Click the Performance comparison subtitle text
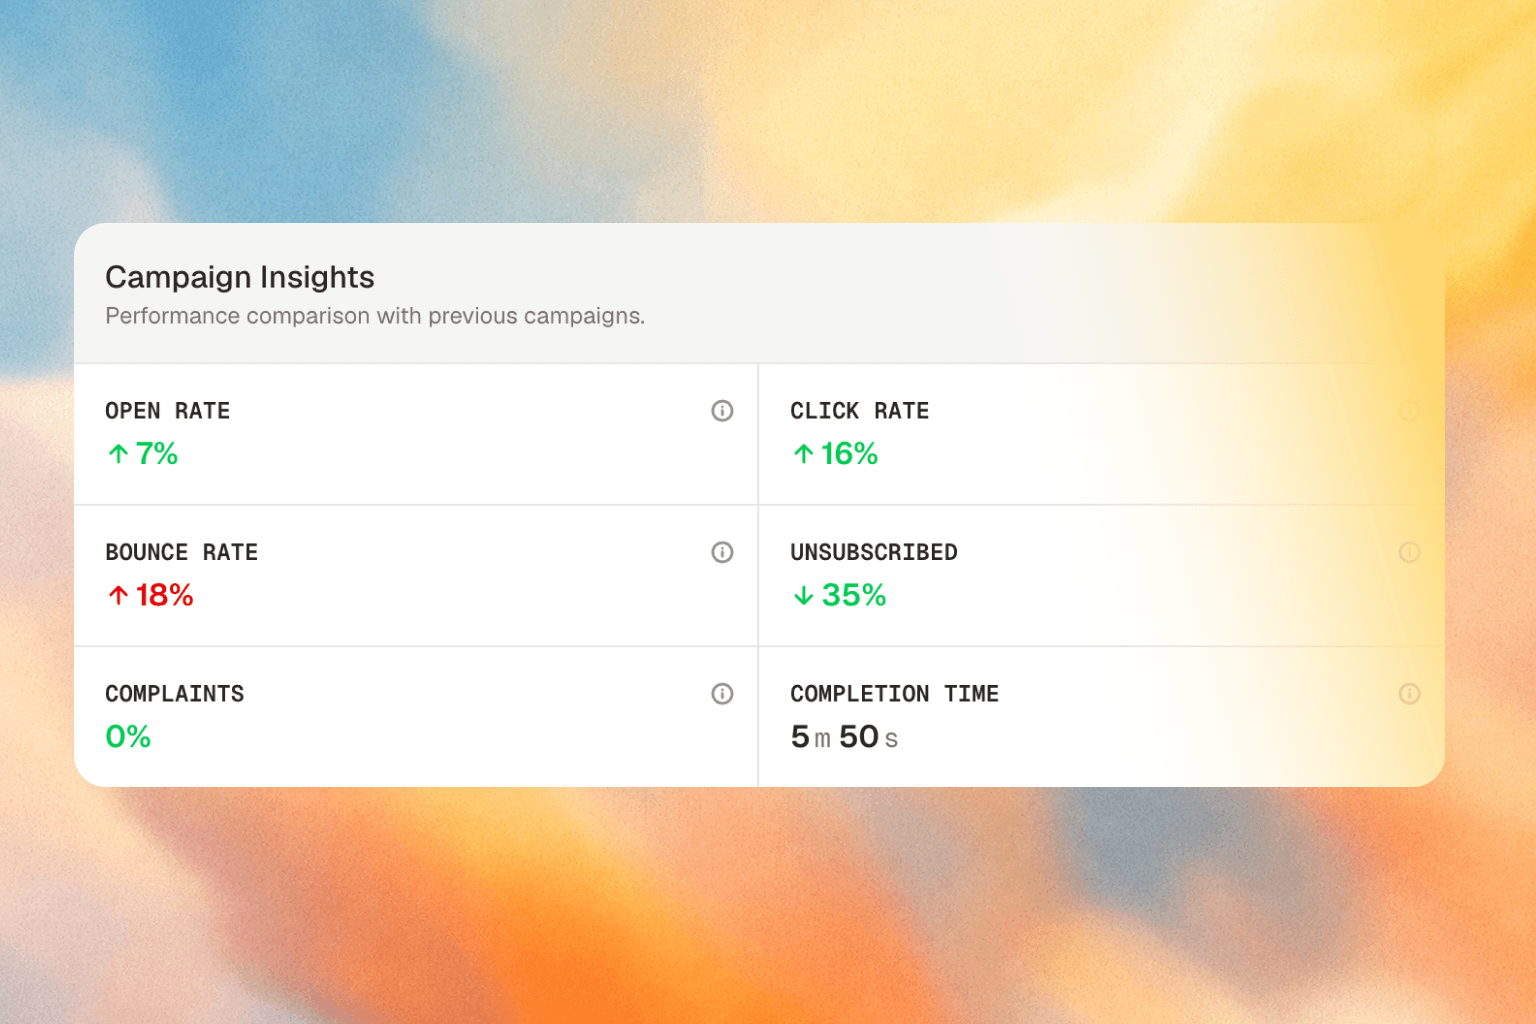Viewport: 1536px width, 1024px height. (x=375, y=316)
